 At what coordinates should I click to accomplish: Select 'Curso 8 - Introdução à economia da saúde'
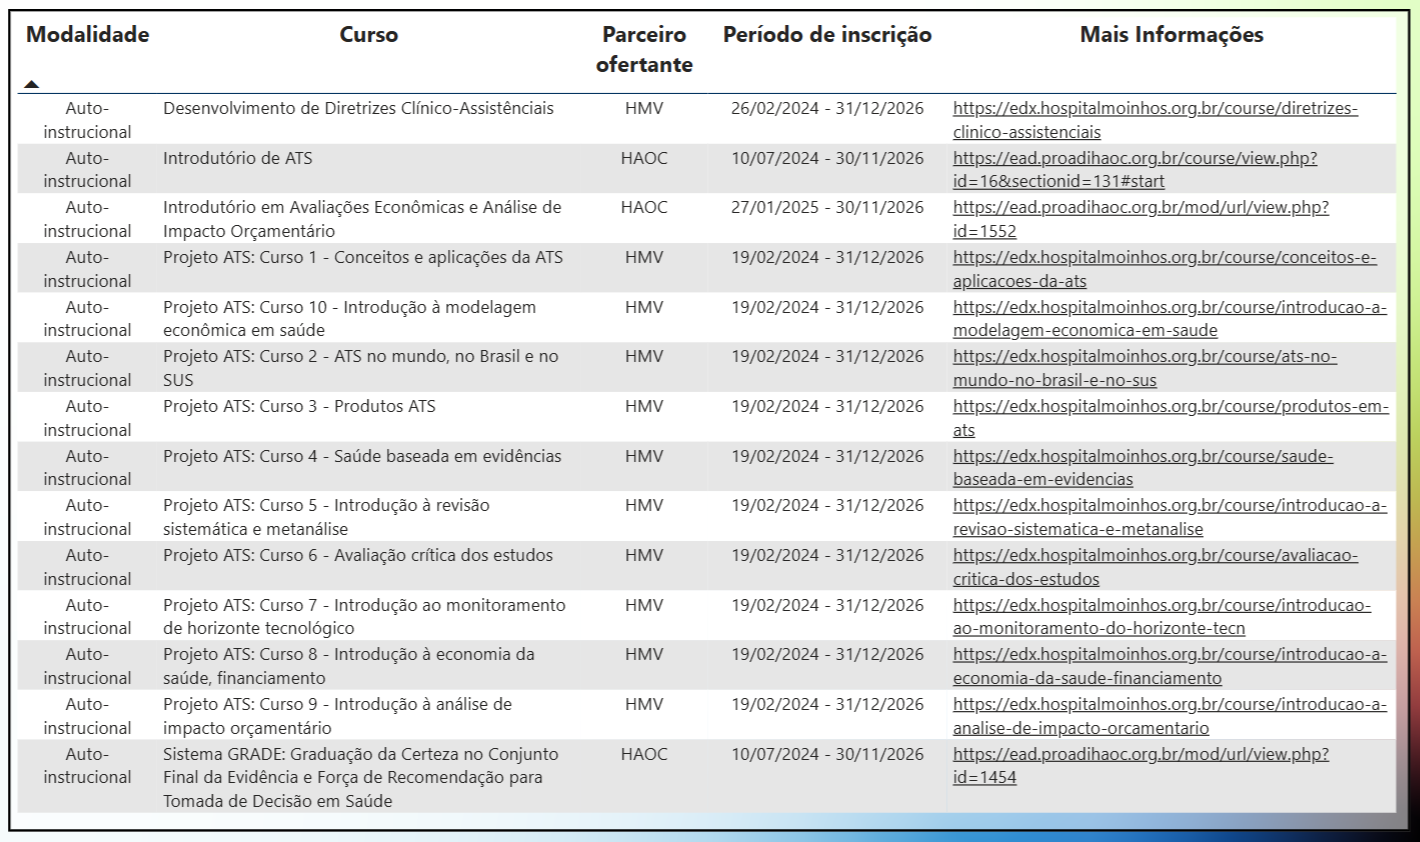click(x=349, y=666)
